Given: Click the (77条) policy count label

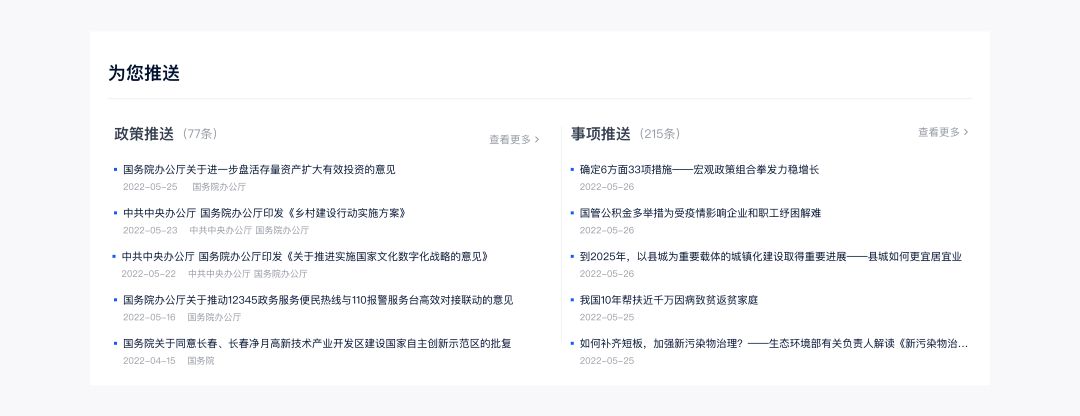Looking at the screenshot, I should coord(200,134).
